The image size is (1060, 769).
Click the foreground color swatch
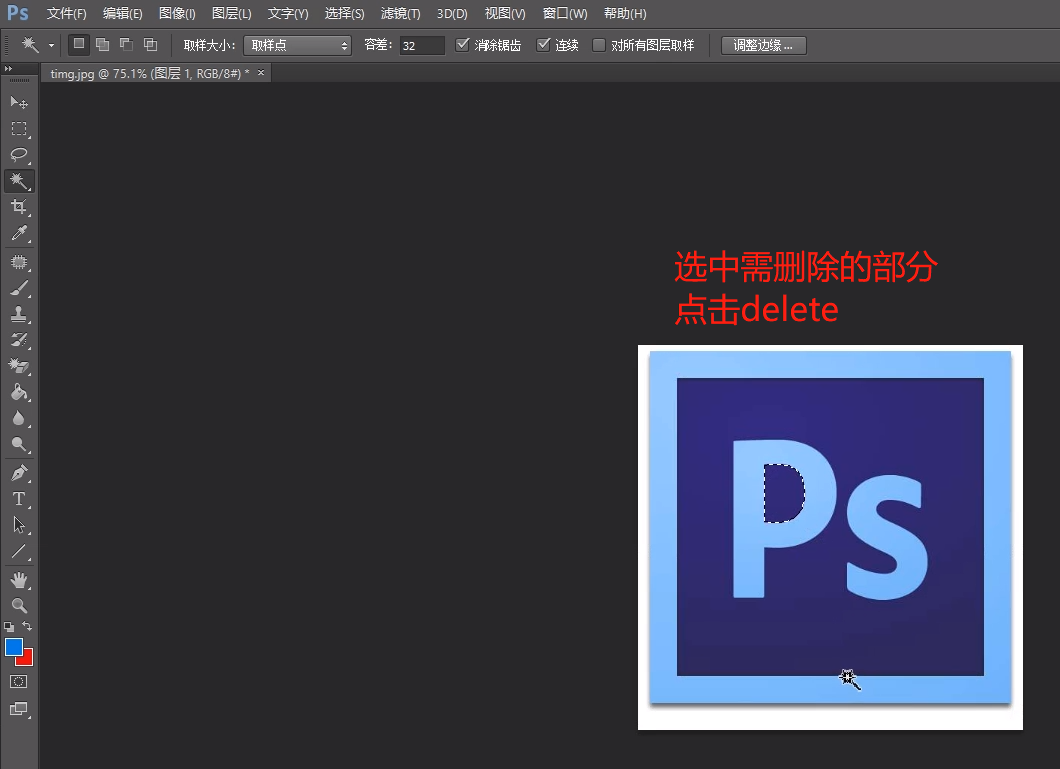(x=14, y=649)
